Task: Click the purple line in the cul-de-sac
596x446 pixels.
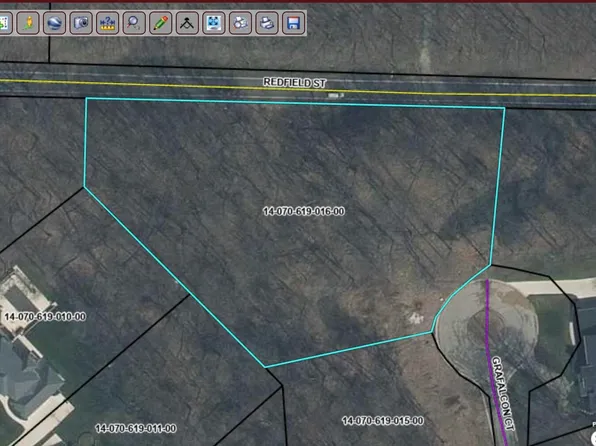Action: (493, 342)
